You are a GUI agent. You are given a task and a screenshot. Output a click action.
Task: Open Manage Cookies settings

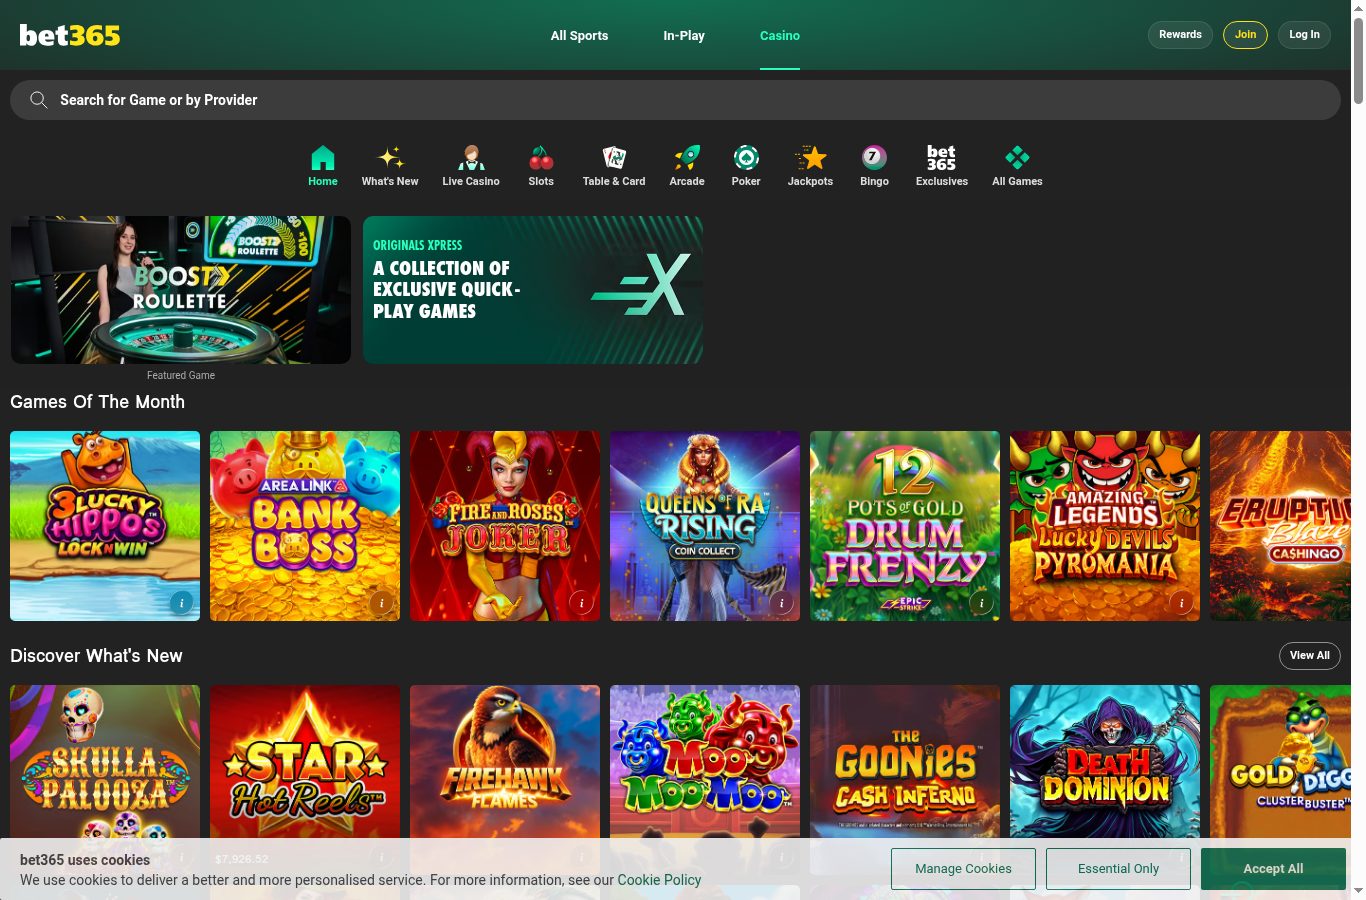click(963, 869)
